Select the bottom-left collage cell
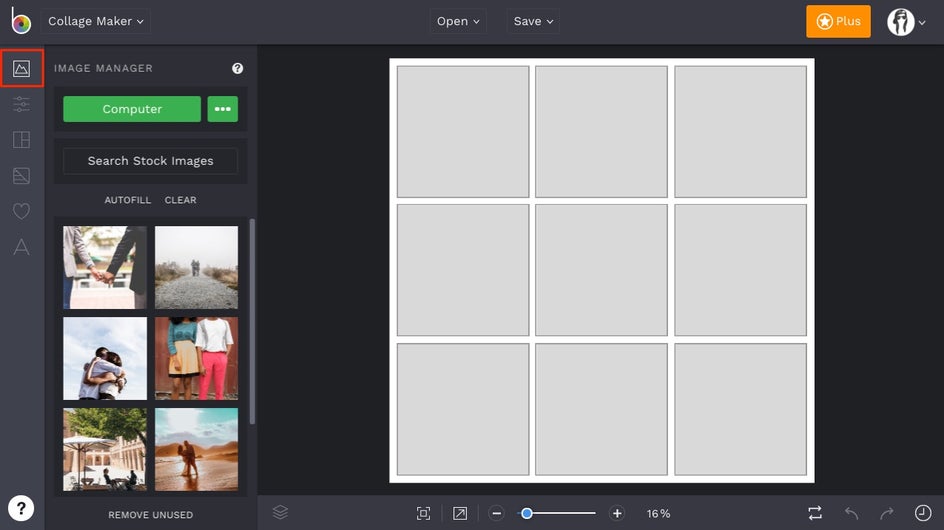The image size is (944, 530). [463, 409]
